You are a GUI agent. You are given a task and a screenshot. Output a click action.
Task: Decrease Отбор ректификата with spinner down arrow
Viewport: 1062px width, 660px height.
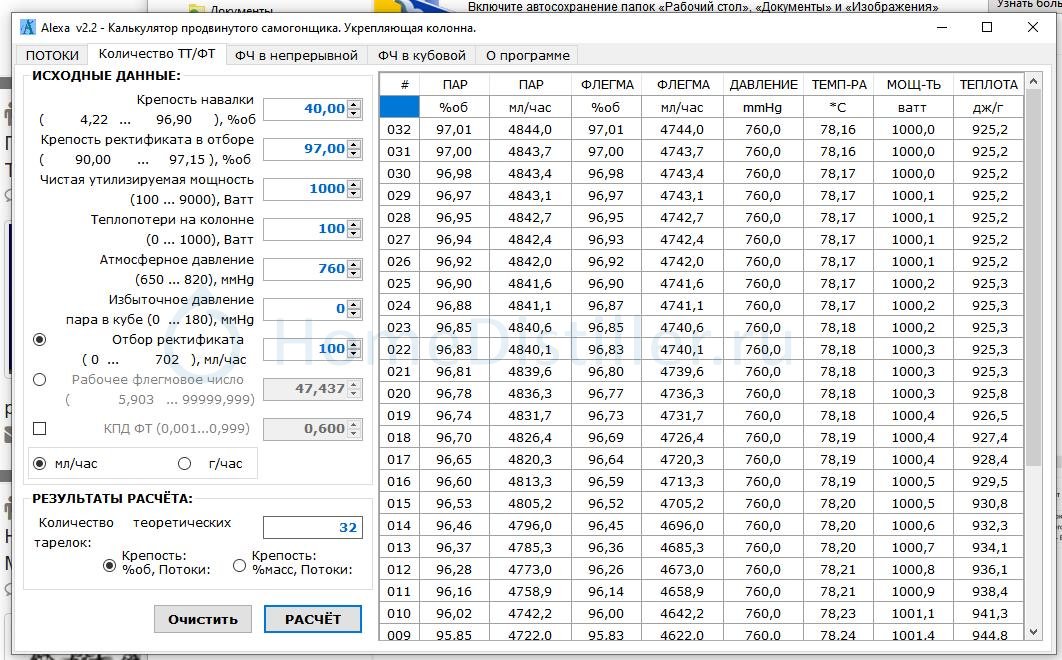click(x=354, y=354)
